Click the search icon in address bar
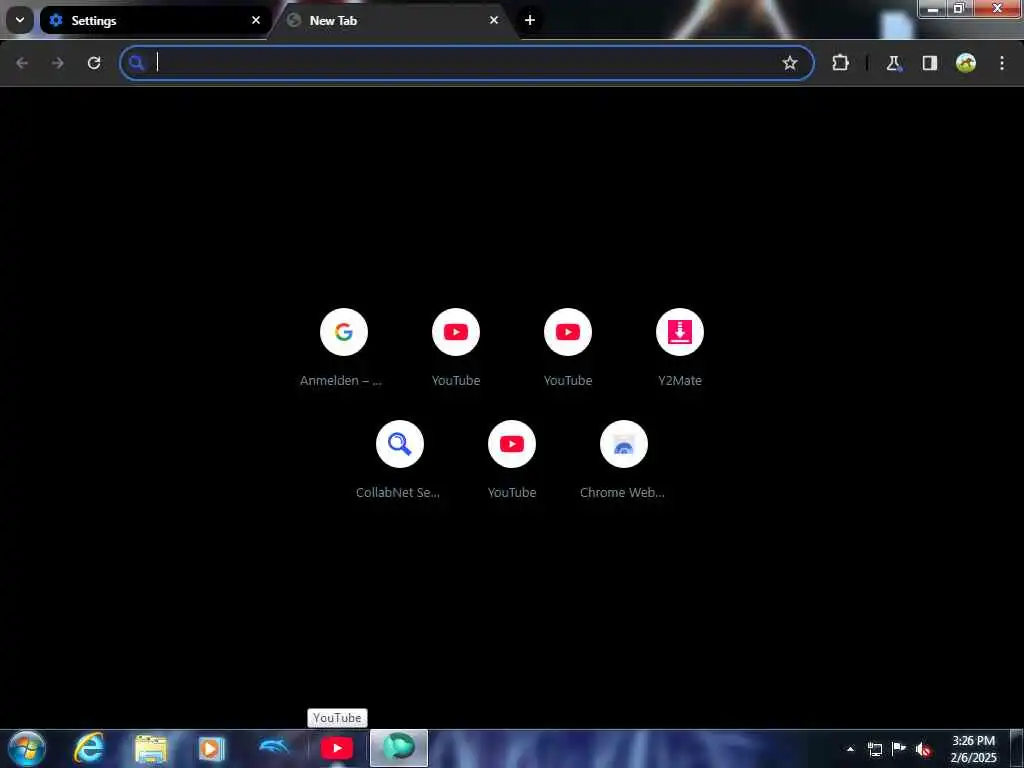 136,63
